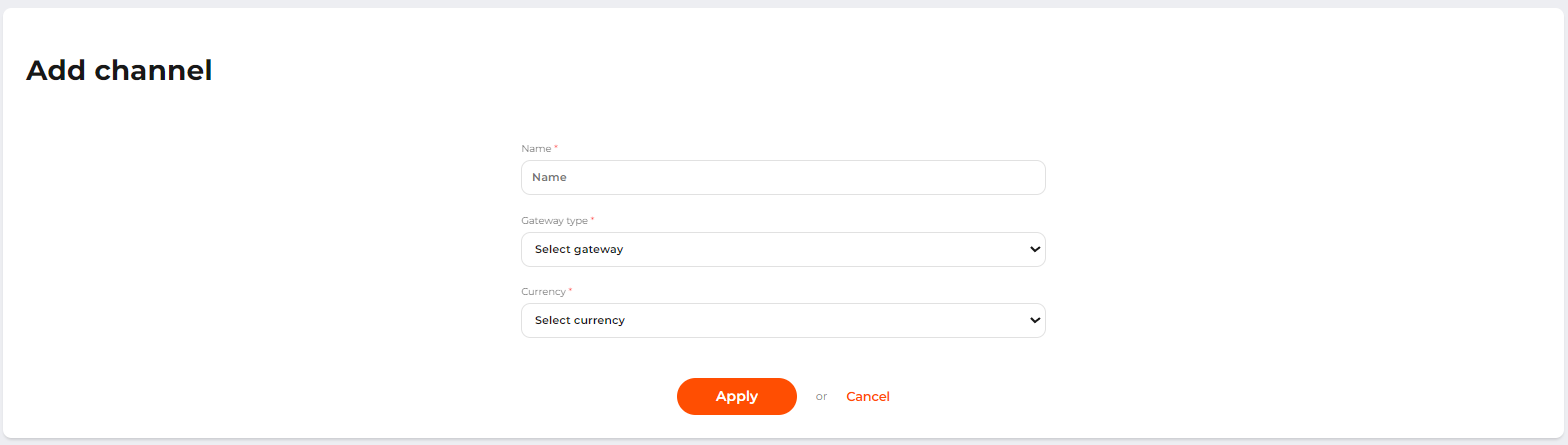This screenshot has height=445, width=1568.
Task: Click the chevron arrow on Select currency
Action: (x=1034, y=321)
